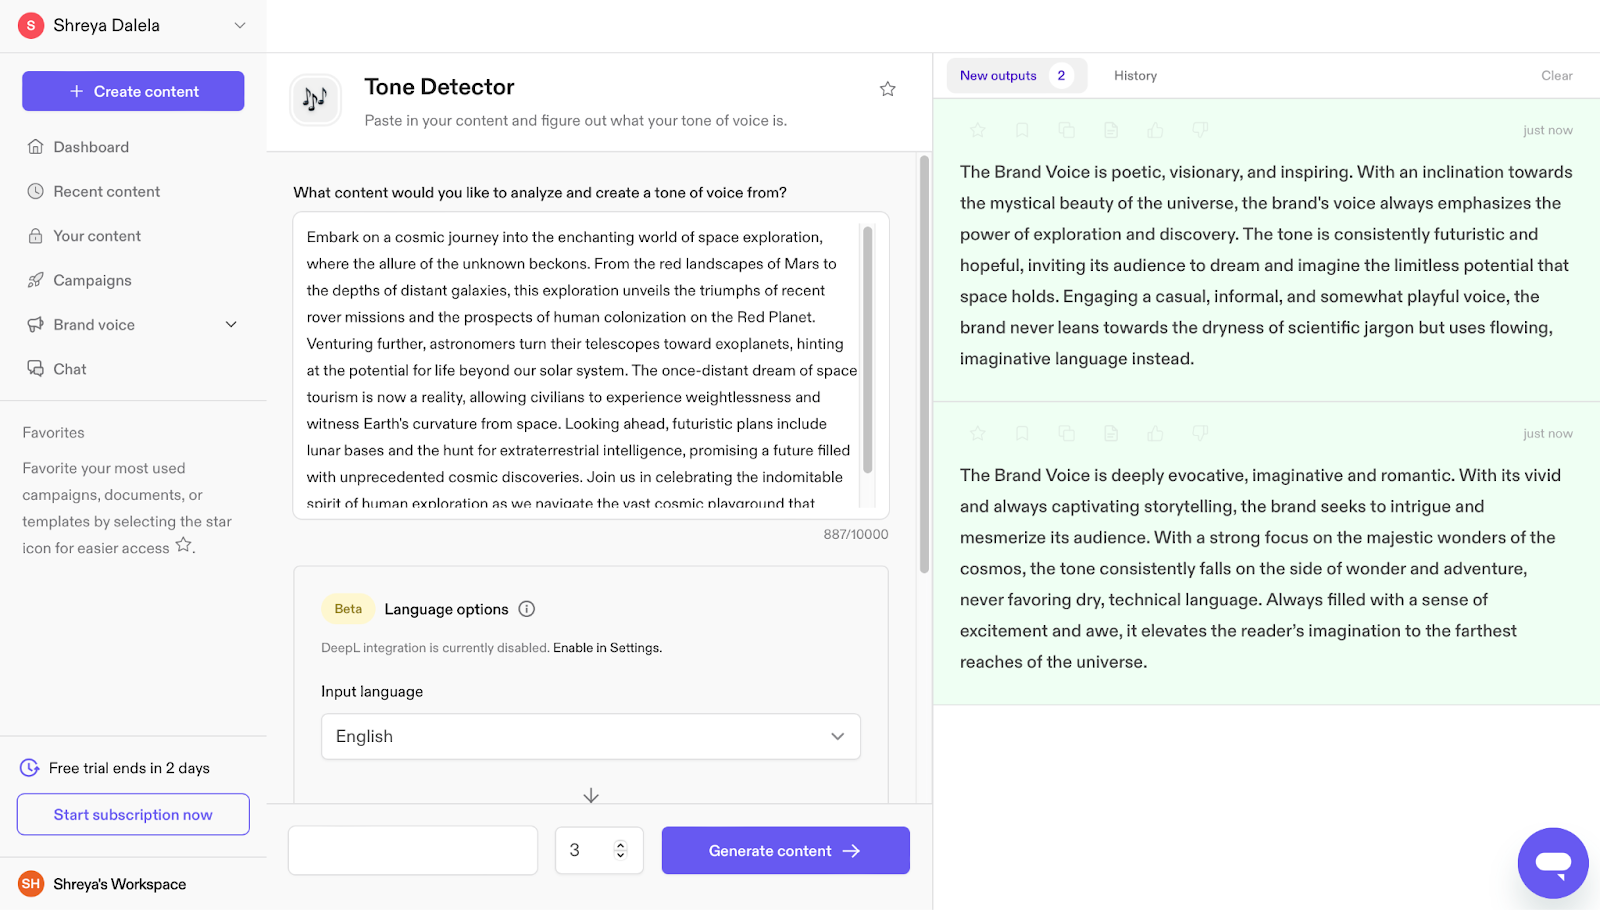Click the content textarea scrollbar
Screen dimensions: 1600x910
pyautogui.click(x=867, y=350)
